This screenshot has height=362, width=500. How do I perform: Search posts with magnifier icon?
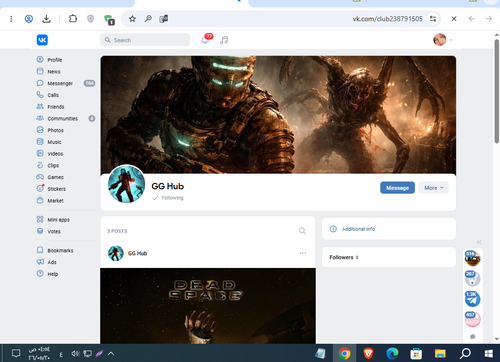302,231
